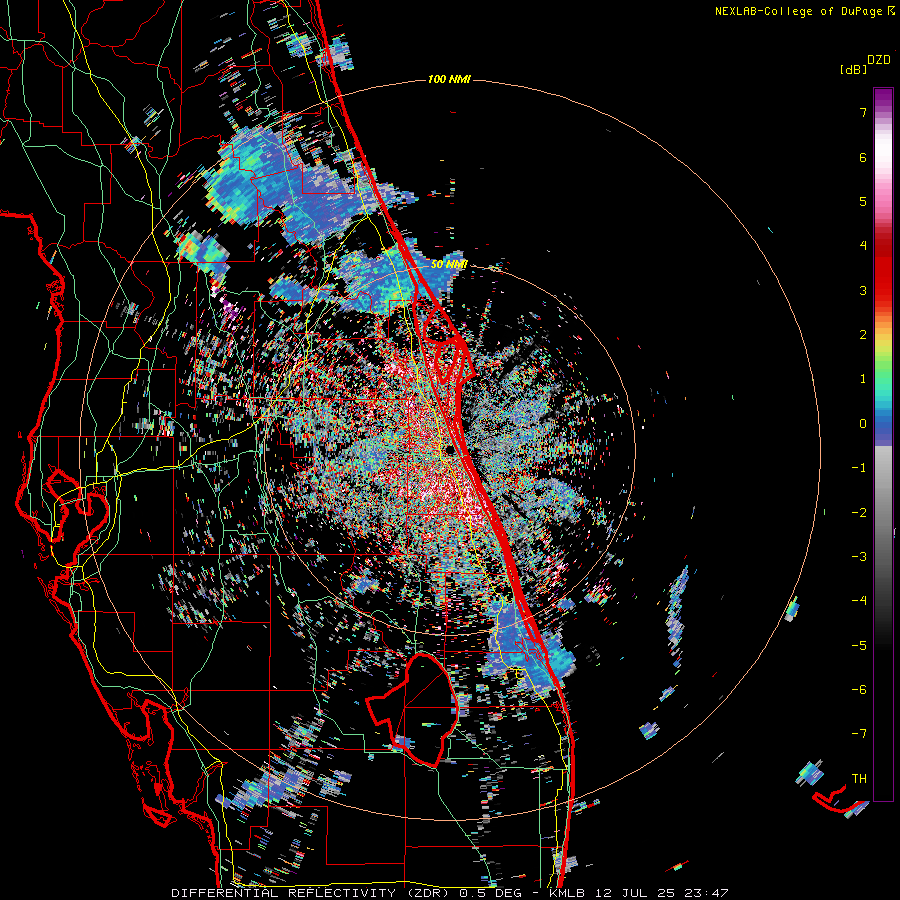
Task: Click the DZD color scale title
Action: click(879, 60)
